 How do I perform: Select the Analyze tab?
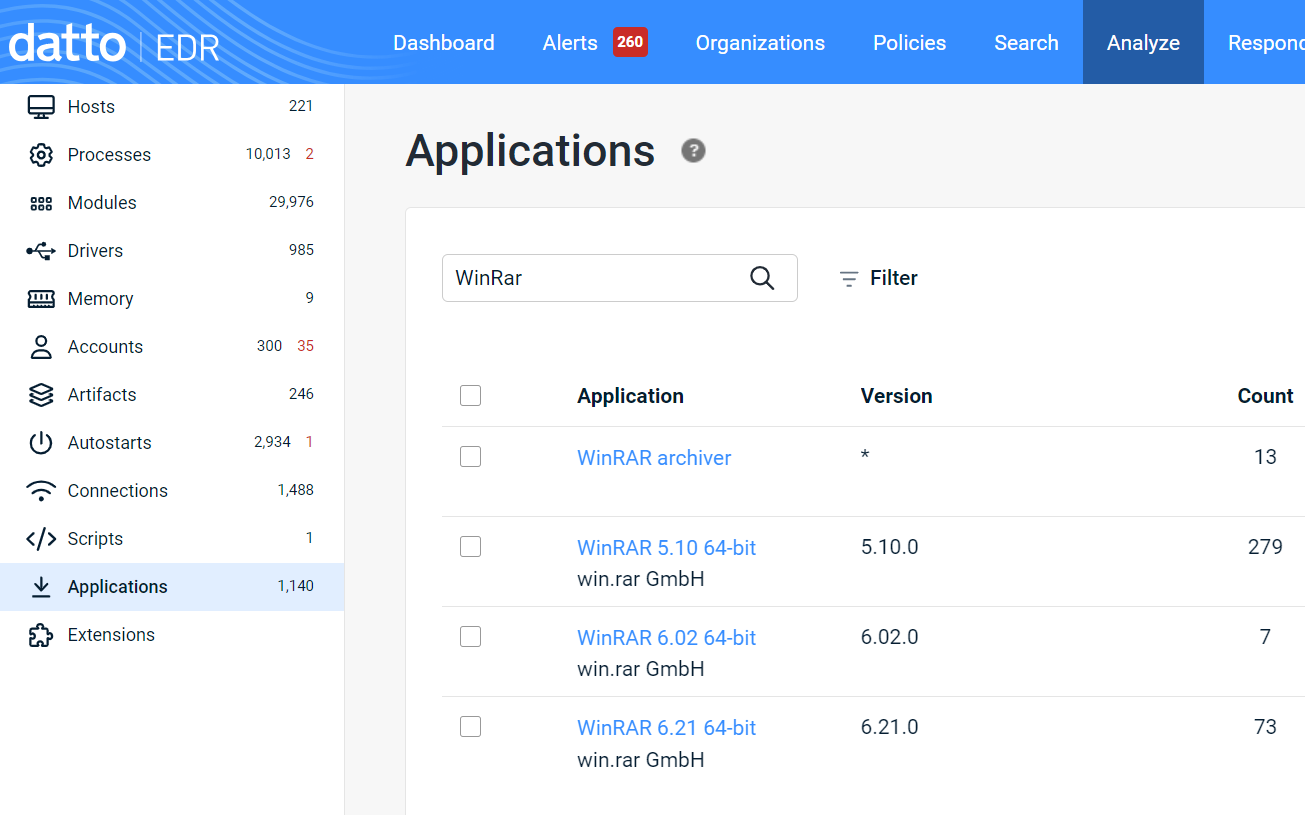(x=1143, y=43)
